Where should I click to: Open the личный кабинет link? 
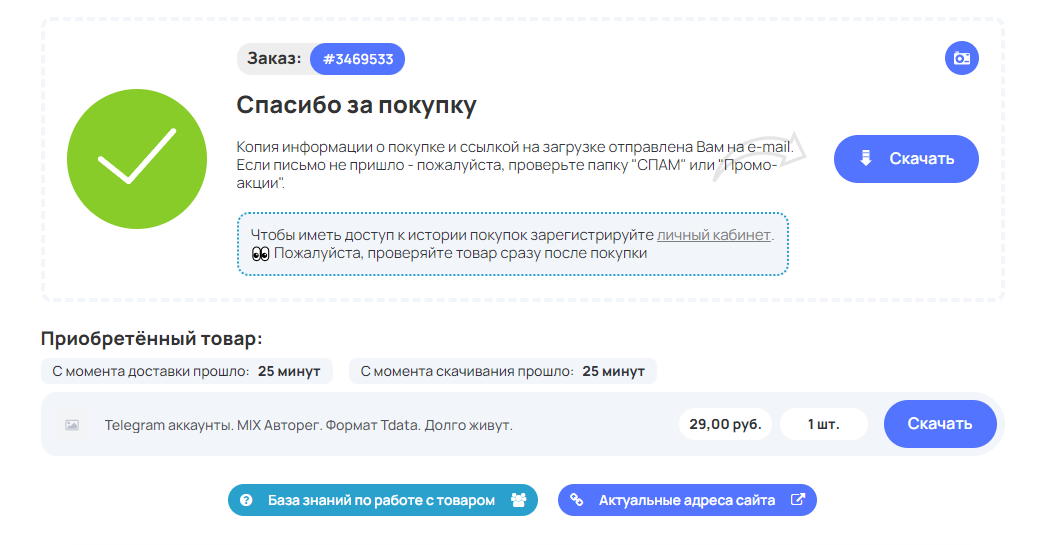pyautogui.click(x=713, y=235)
